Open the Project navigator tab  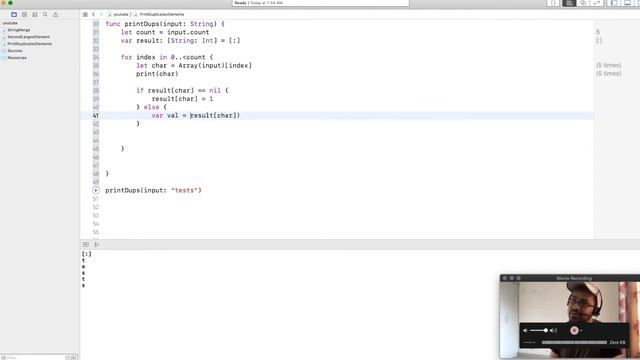(14, 15)
